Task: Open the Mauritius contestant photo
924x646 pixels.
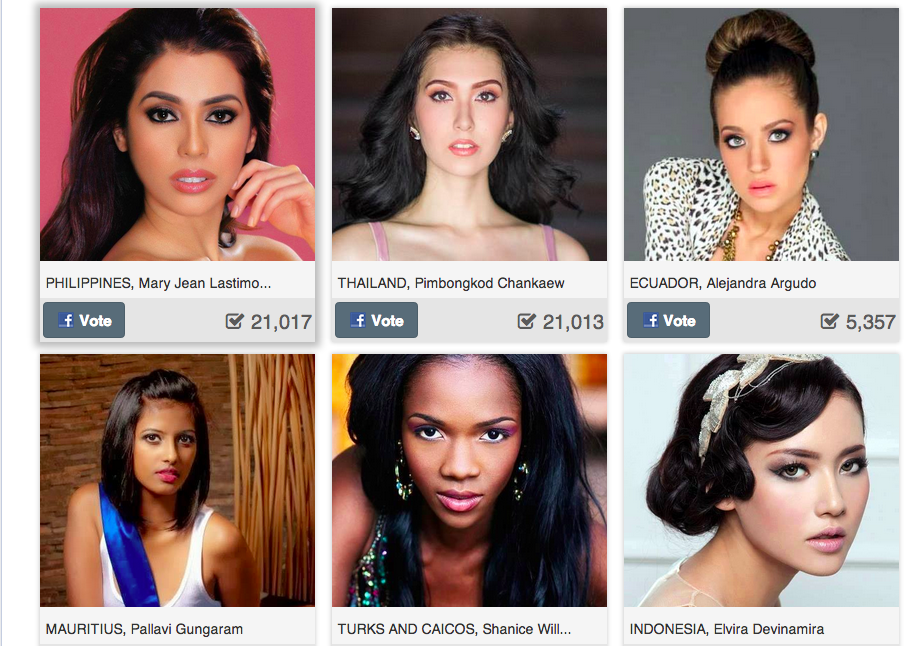Action: pos(177,480)
